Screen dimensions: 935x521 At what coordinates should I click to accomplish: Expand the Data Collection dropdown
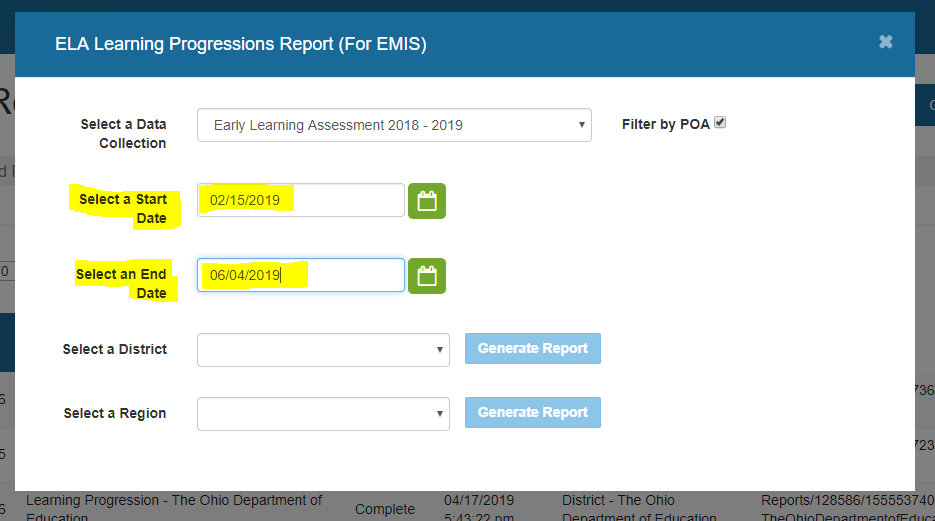tap(394, 126)
